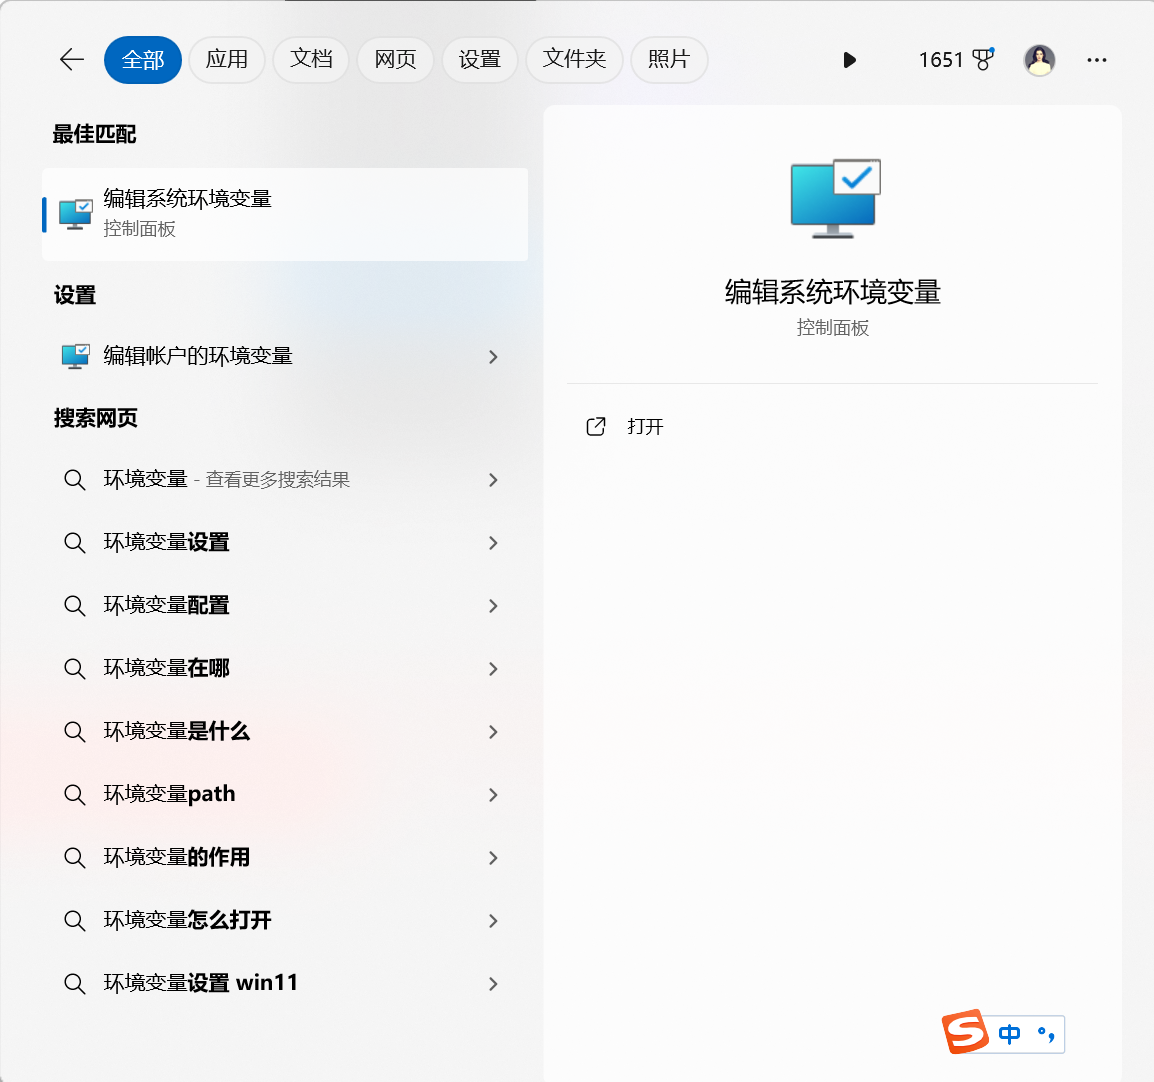The height and width of the screenshot is (1082, 1154).
Task: Expand the chevron for 环境变量在哪
Action: pyautogui.click(x=493, y=669)
